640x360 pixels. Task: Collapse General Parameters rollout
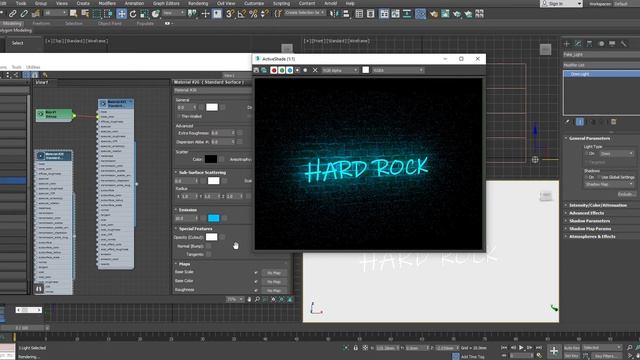(x=589, y=138)
